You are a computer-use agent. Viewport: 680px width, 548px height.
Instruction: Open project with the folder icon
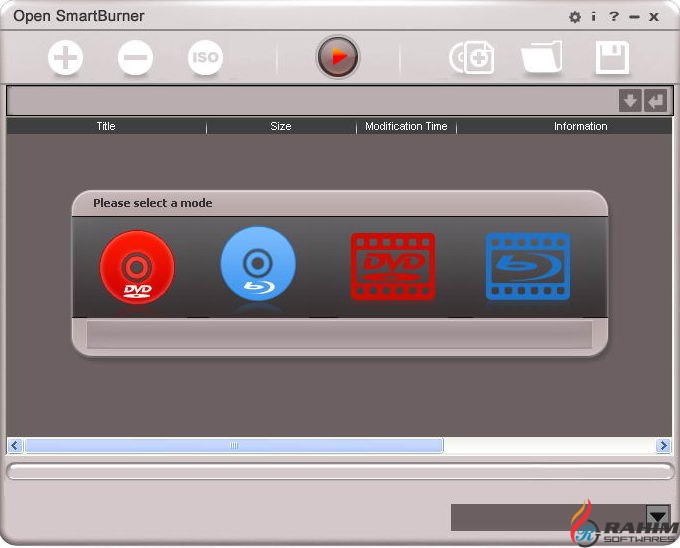pos(542,58)
